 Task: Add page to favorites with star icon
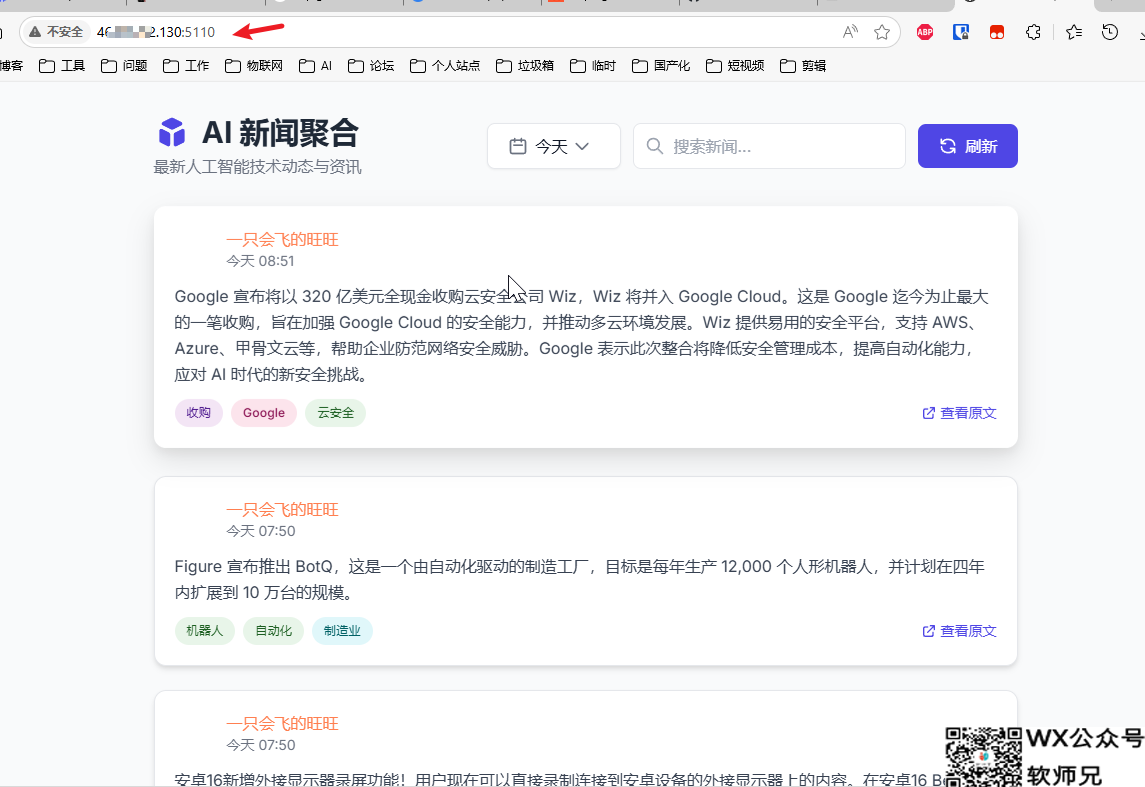click(x=882, y=32)
